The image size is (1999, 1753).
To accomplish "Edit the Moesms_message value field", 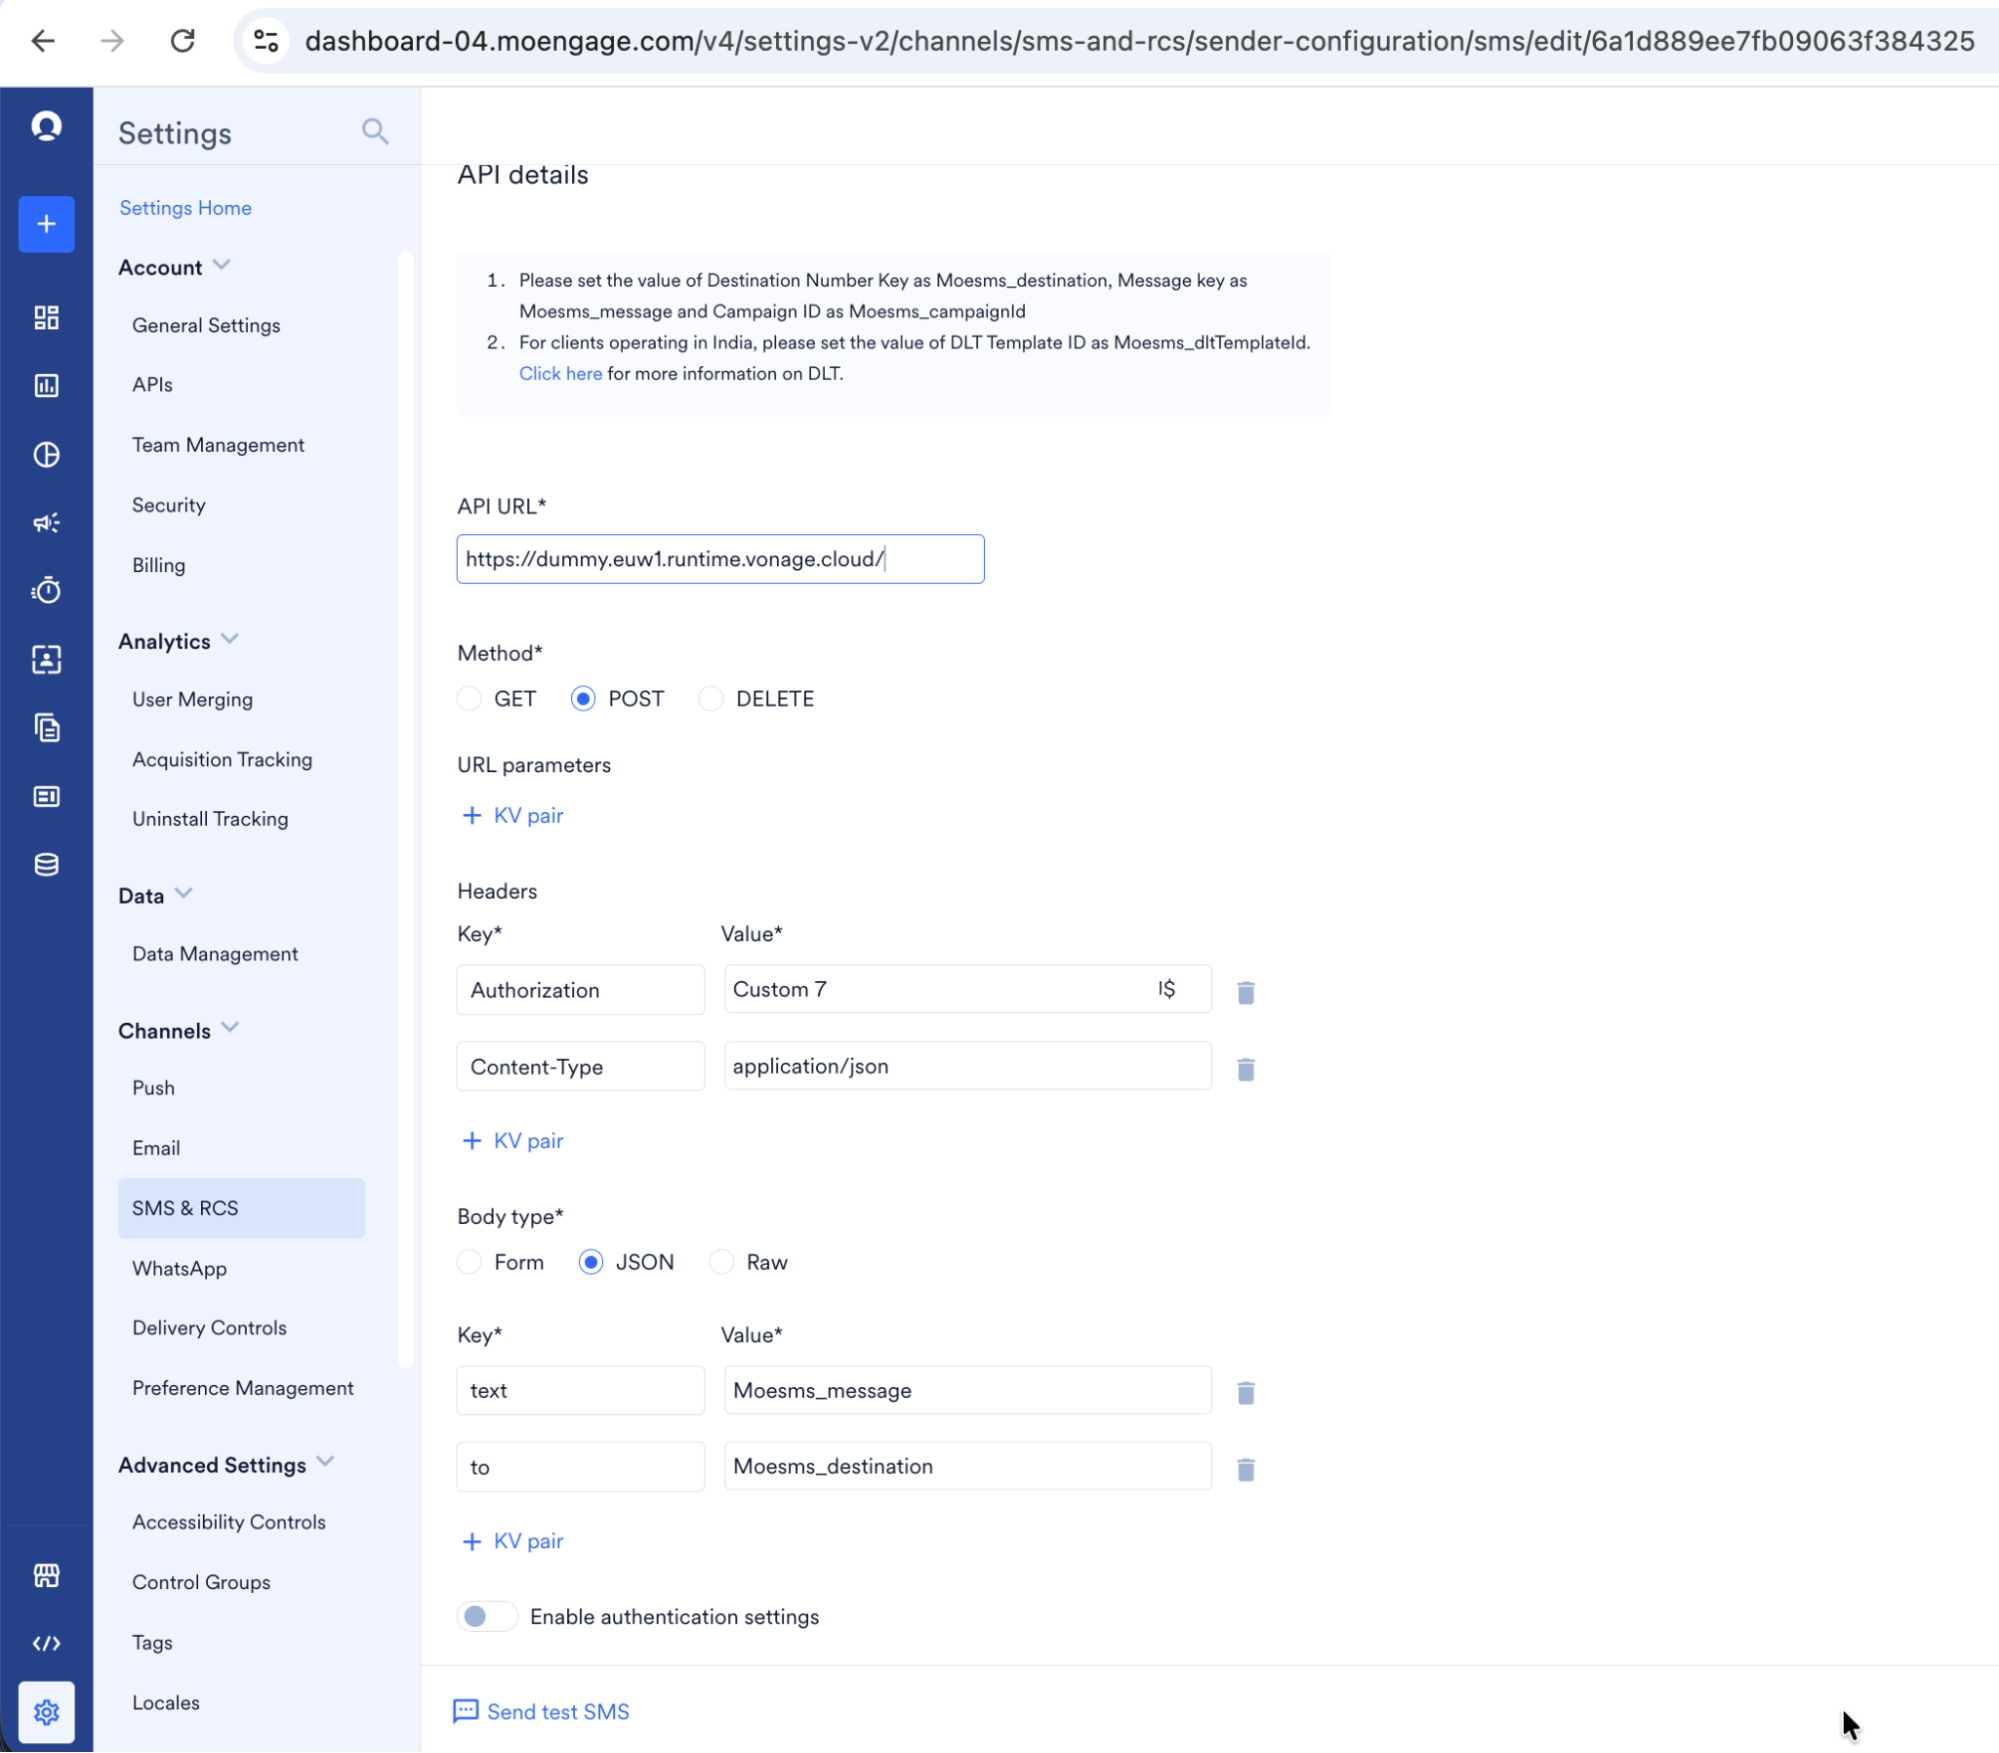I will [x=968, y=1390].
